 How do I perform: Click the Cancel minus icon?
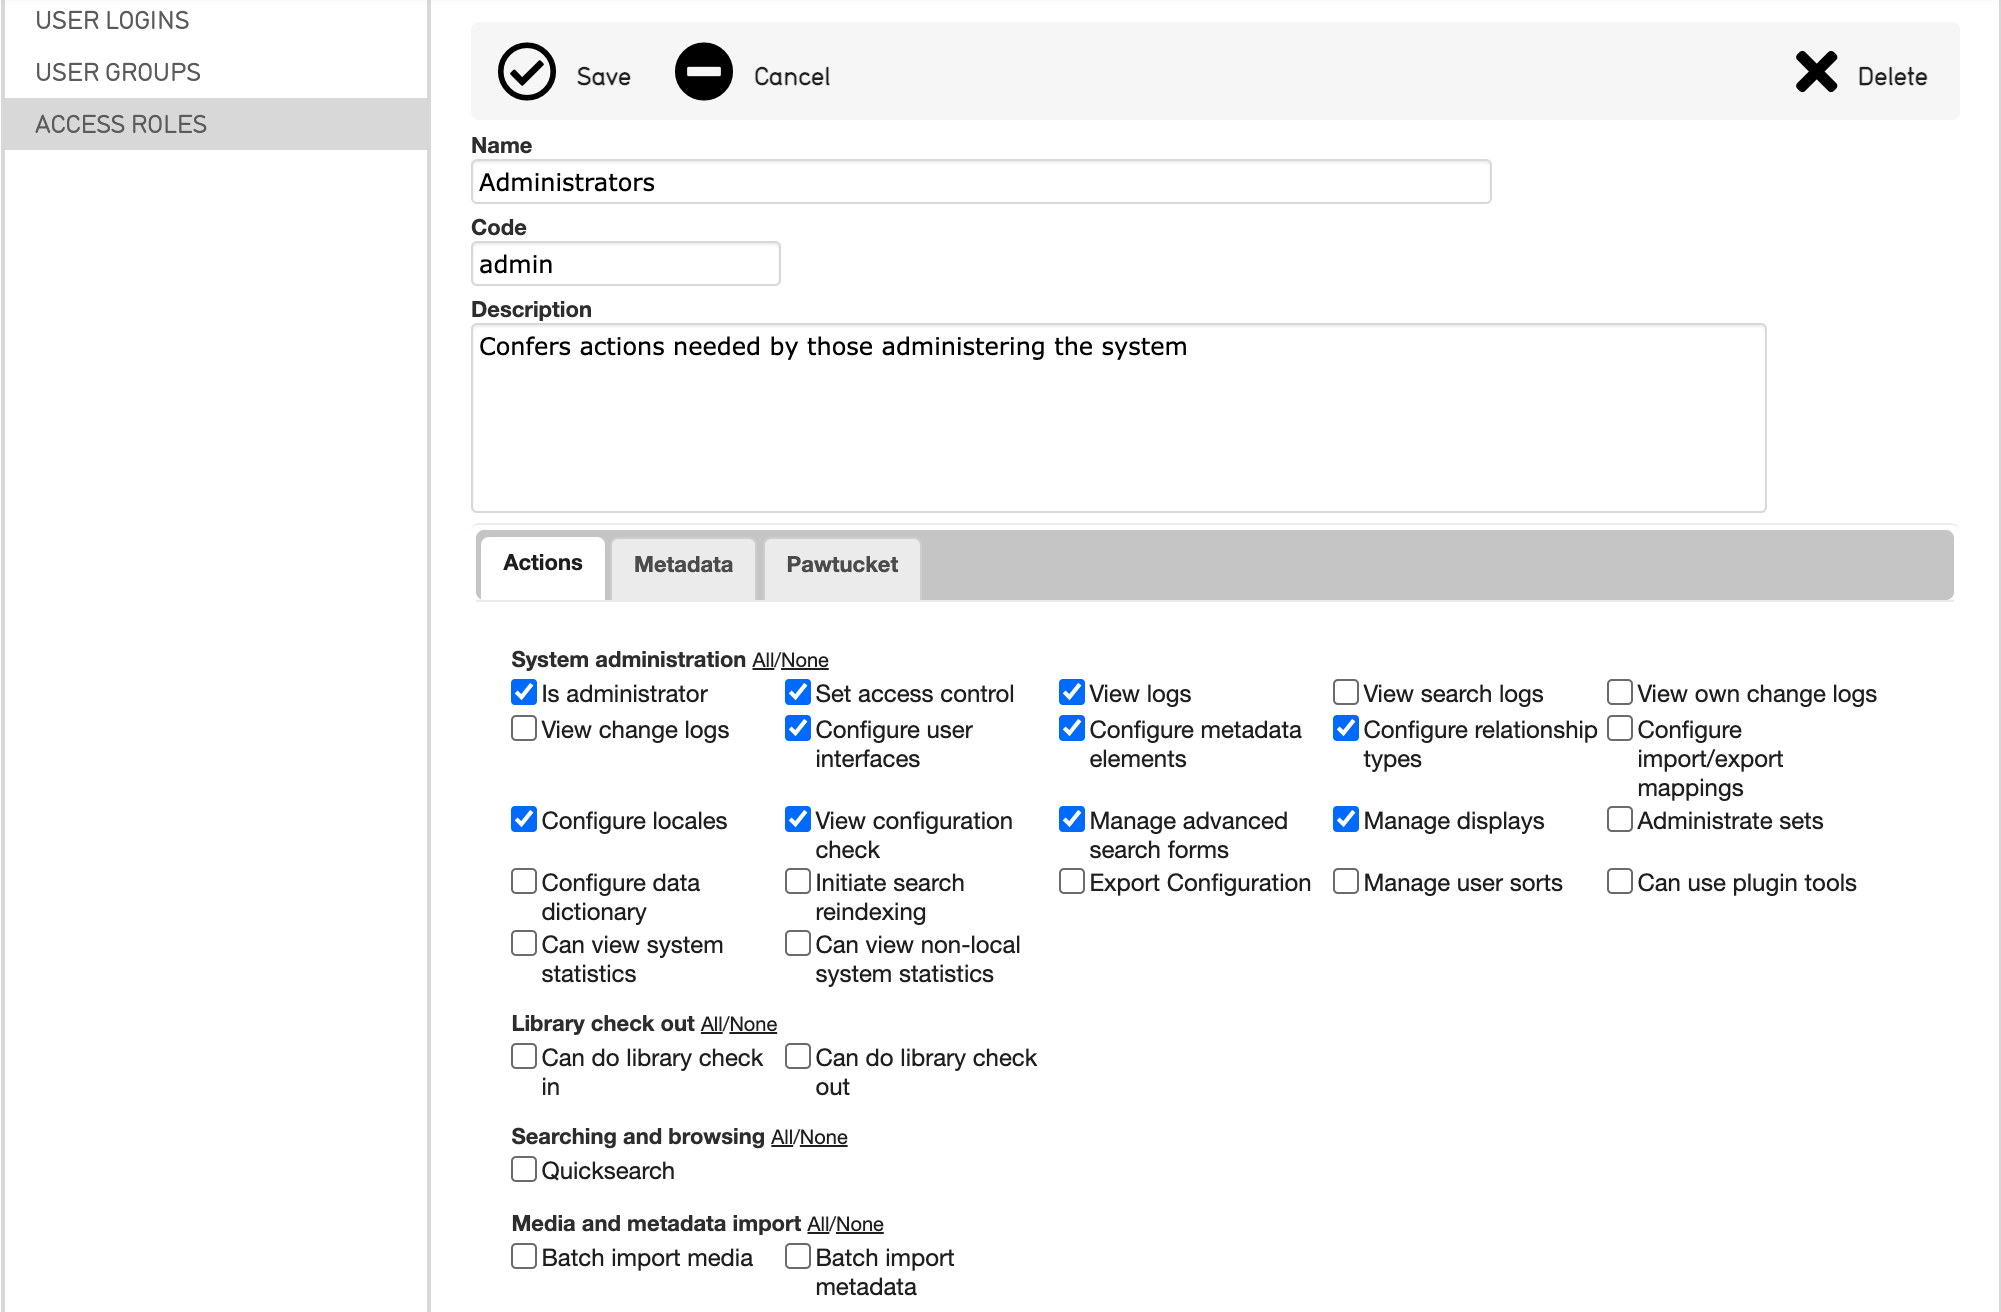click(703, 72)
